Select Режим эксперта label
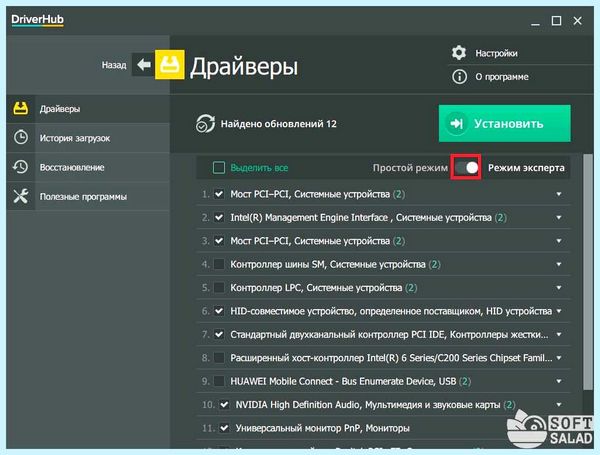Viewport: 600px width, 455px height. 526,168
